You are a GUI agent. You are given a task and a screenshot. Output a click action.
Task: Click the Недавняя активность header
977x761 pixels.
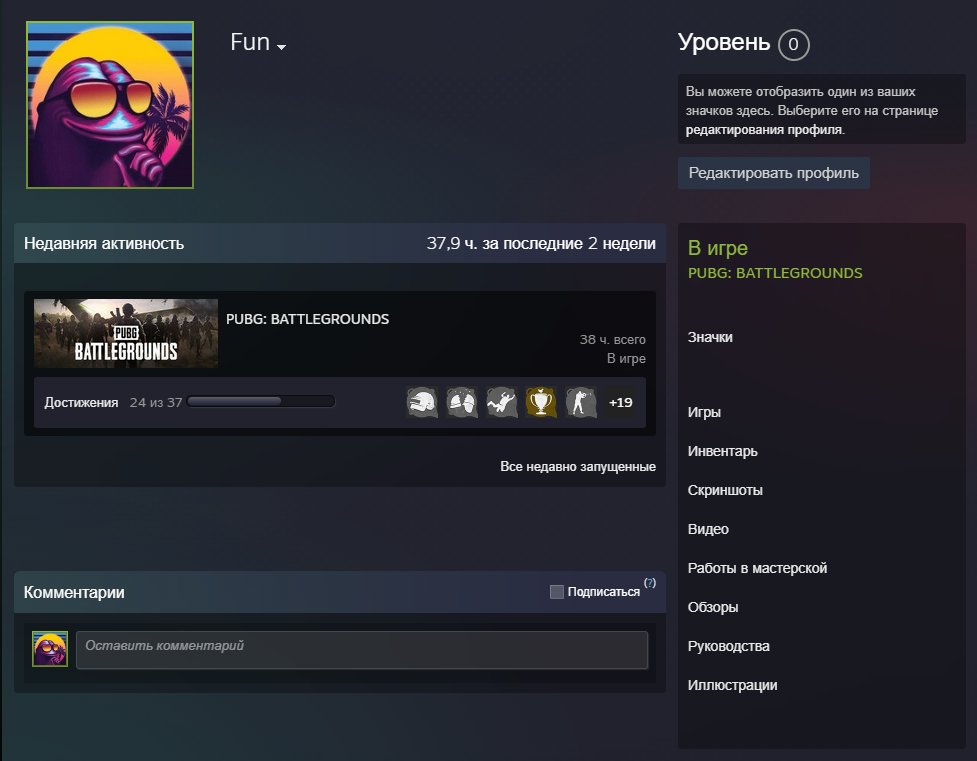[104, 244]
